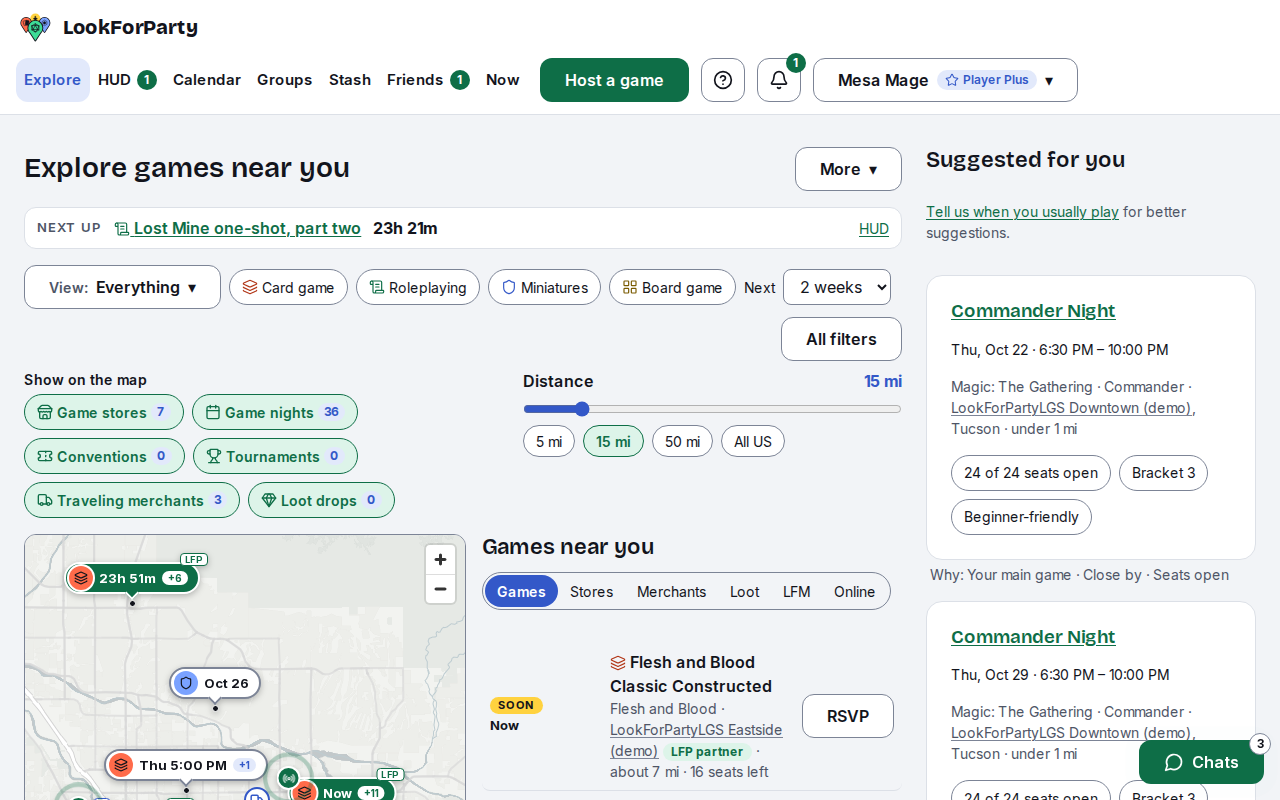This screenshot has height=800, width=1280.
Task: Open Stash in the navigation
Action: (x=350, y=80)
